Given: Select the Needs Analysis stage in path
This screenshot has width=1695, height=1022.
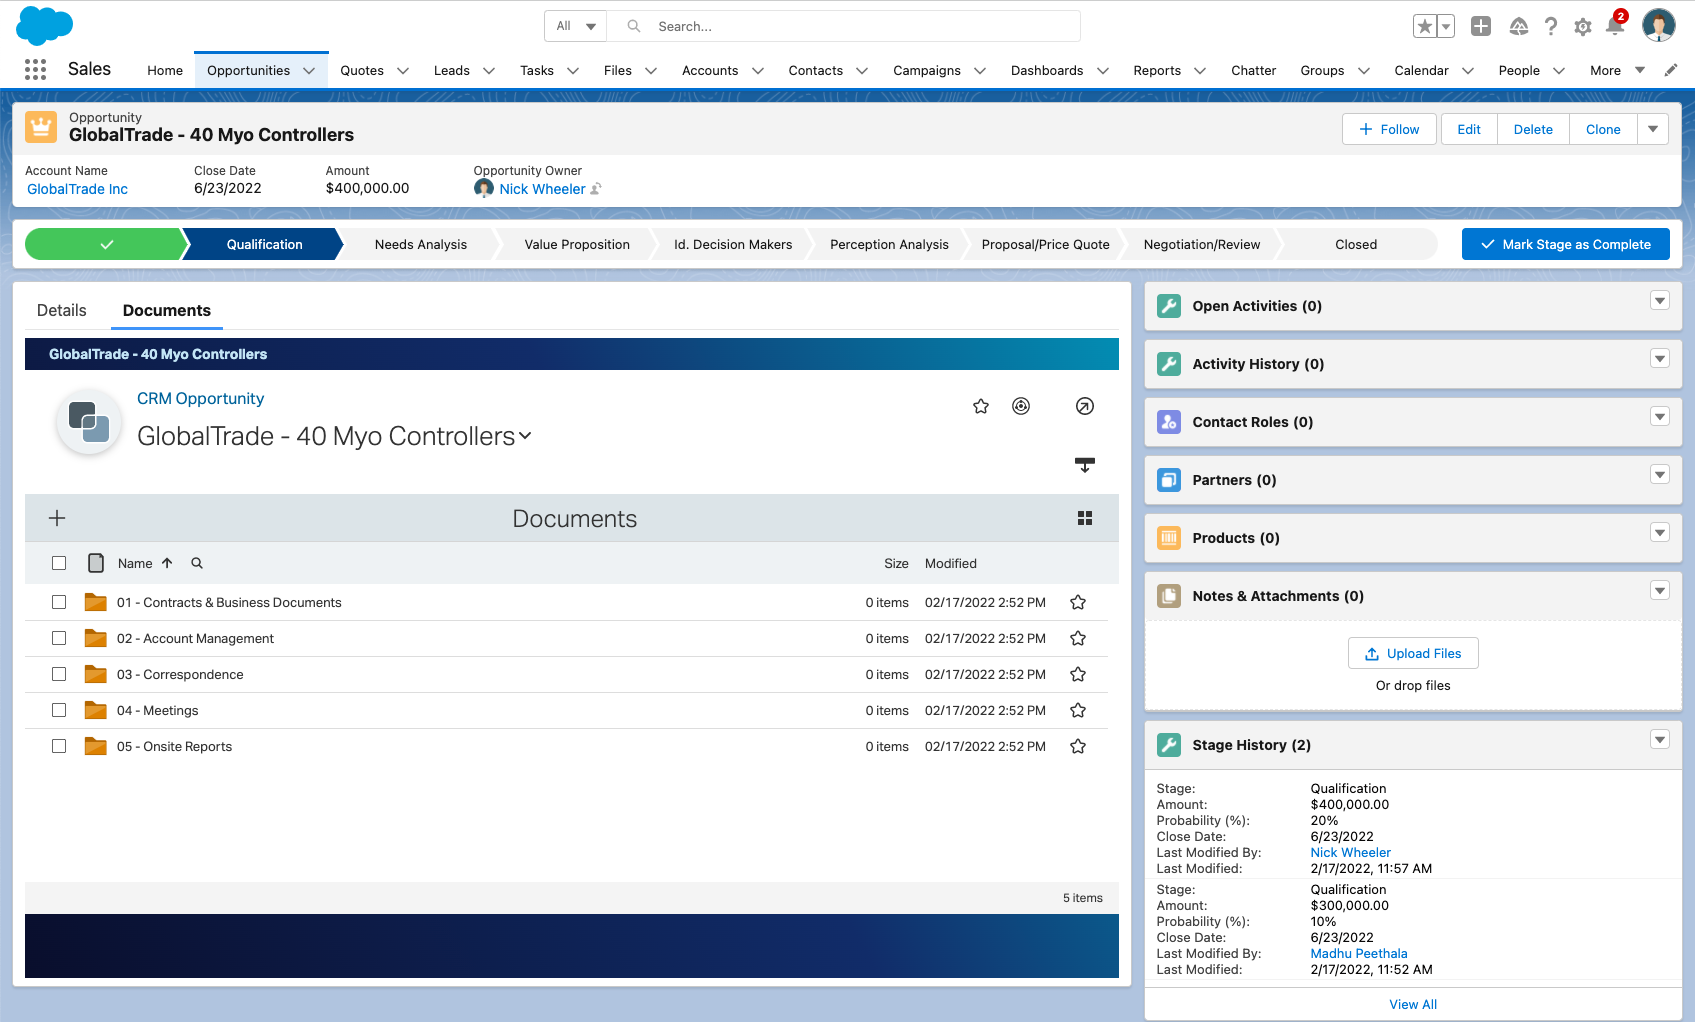Looking at the screenshot, I should coord(421,244).
